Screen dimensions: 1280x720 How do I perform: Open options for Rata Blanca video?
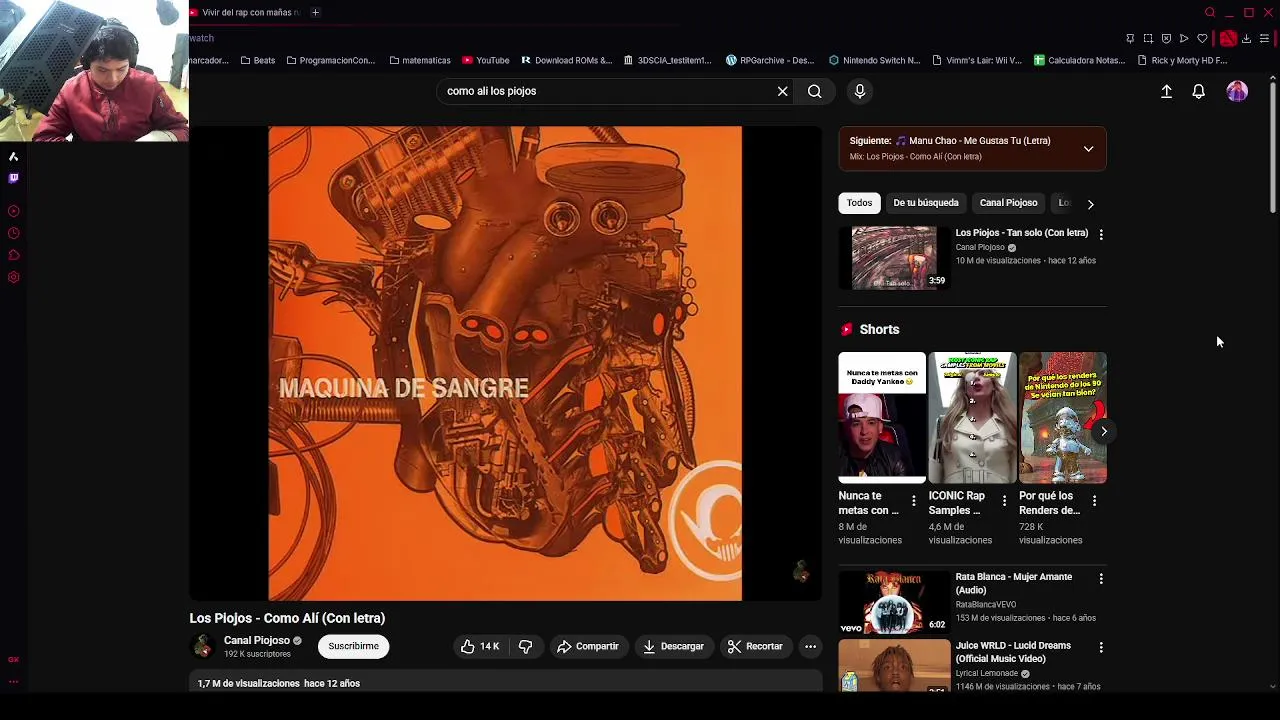(x=1101, y=578)
